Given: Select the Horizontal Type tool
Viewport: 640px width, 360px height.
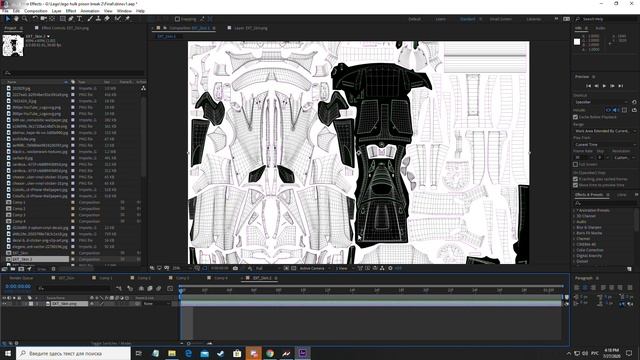Looking at the screenshot, I should click(80, 19).
